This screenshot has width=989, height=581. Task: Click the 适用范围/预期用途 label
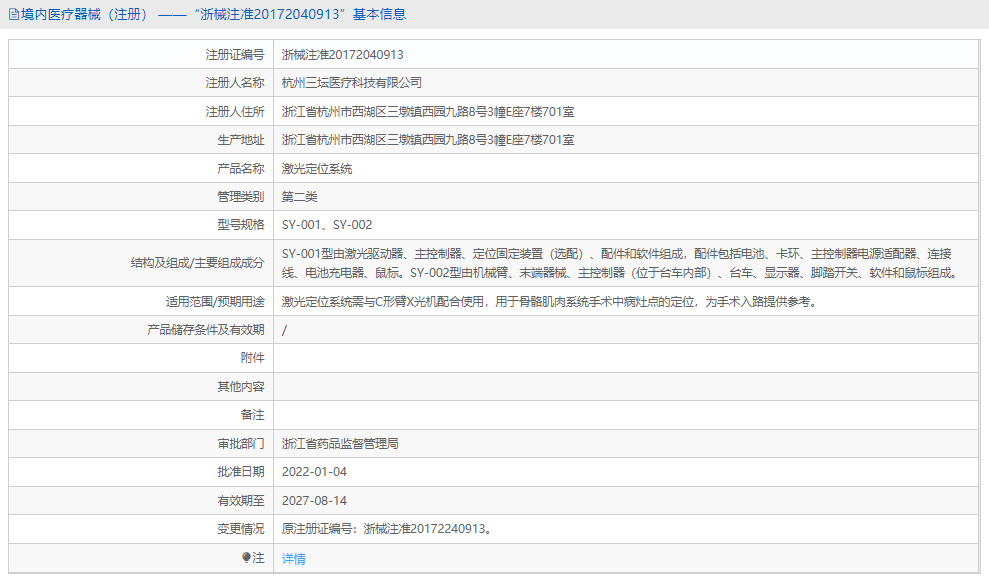click(215, 302)
